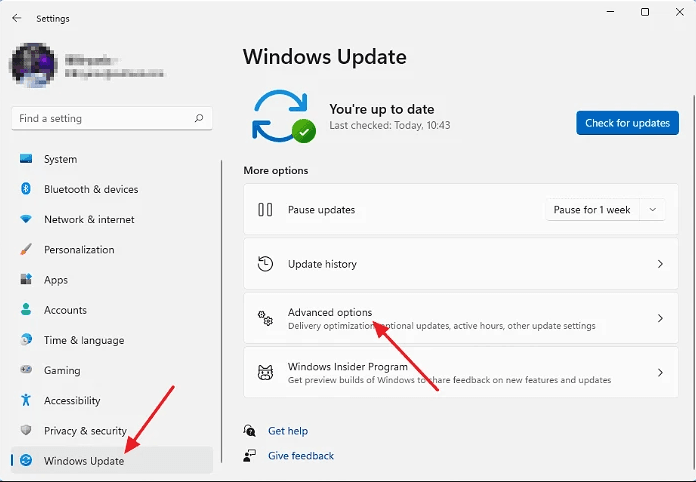The width and height of the screenshot is (696, 482).
Task: Click the search magnifier icon
Action: (x=199, y=118)
